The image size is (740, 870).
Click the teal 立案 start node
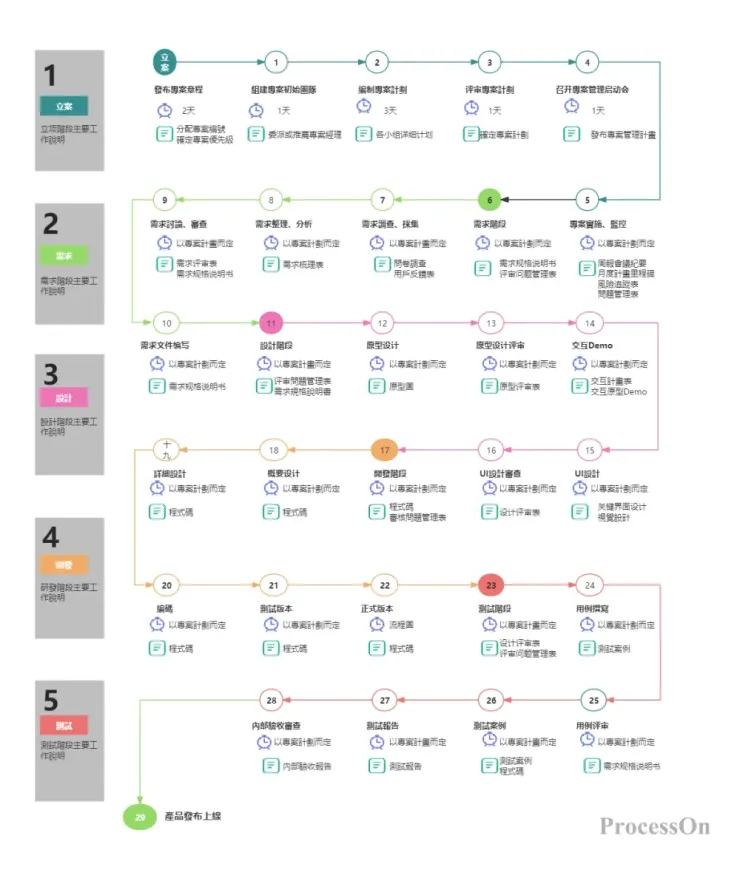(x=165, y=62)
